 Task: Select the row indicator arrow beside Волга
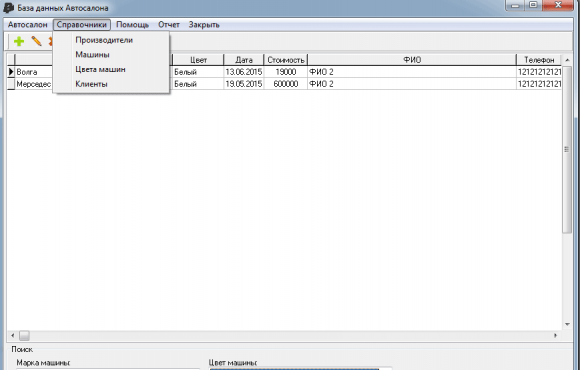11,72
